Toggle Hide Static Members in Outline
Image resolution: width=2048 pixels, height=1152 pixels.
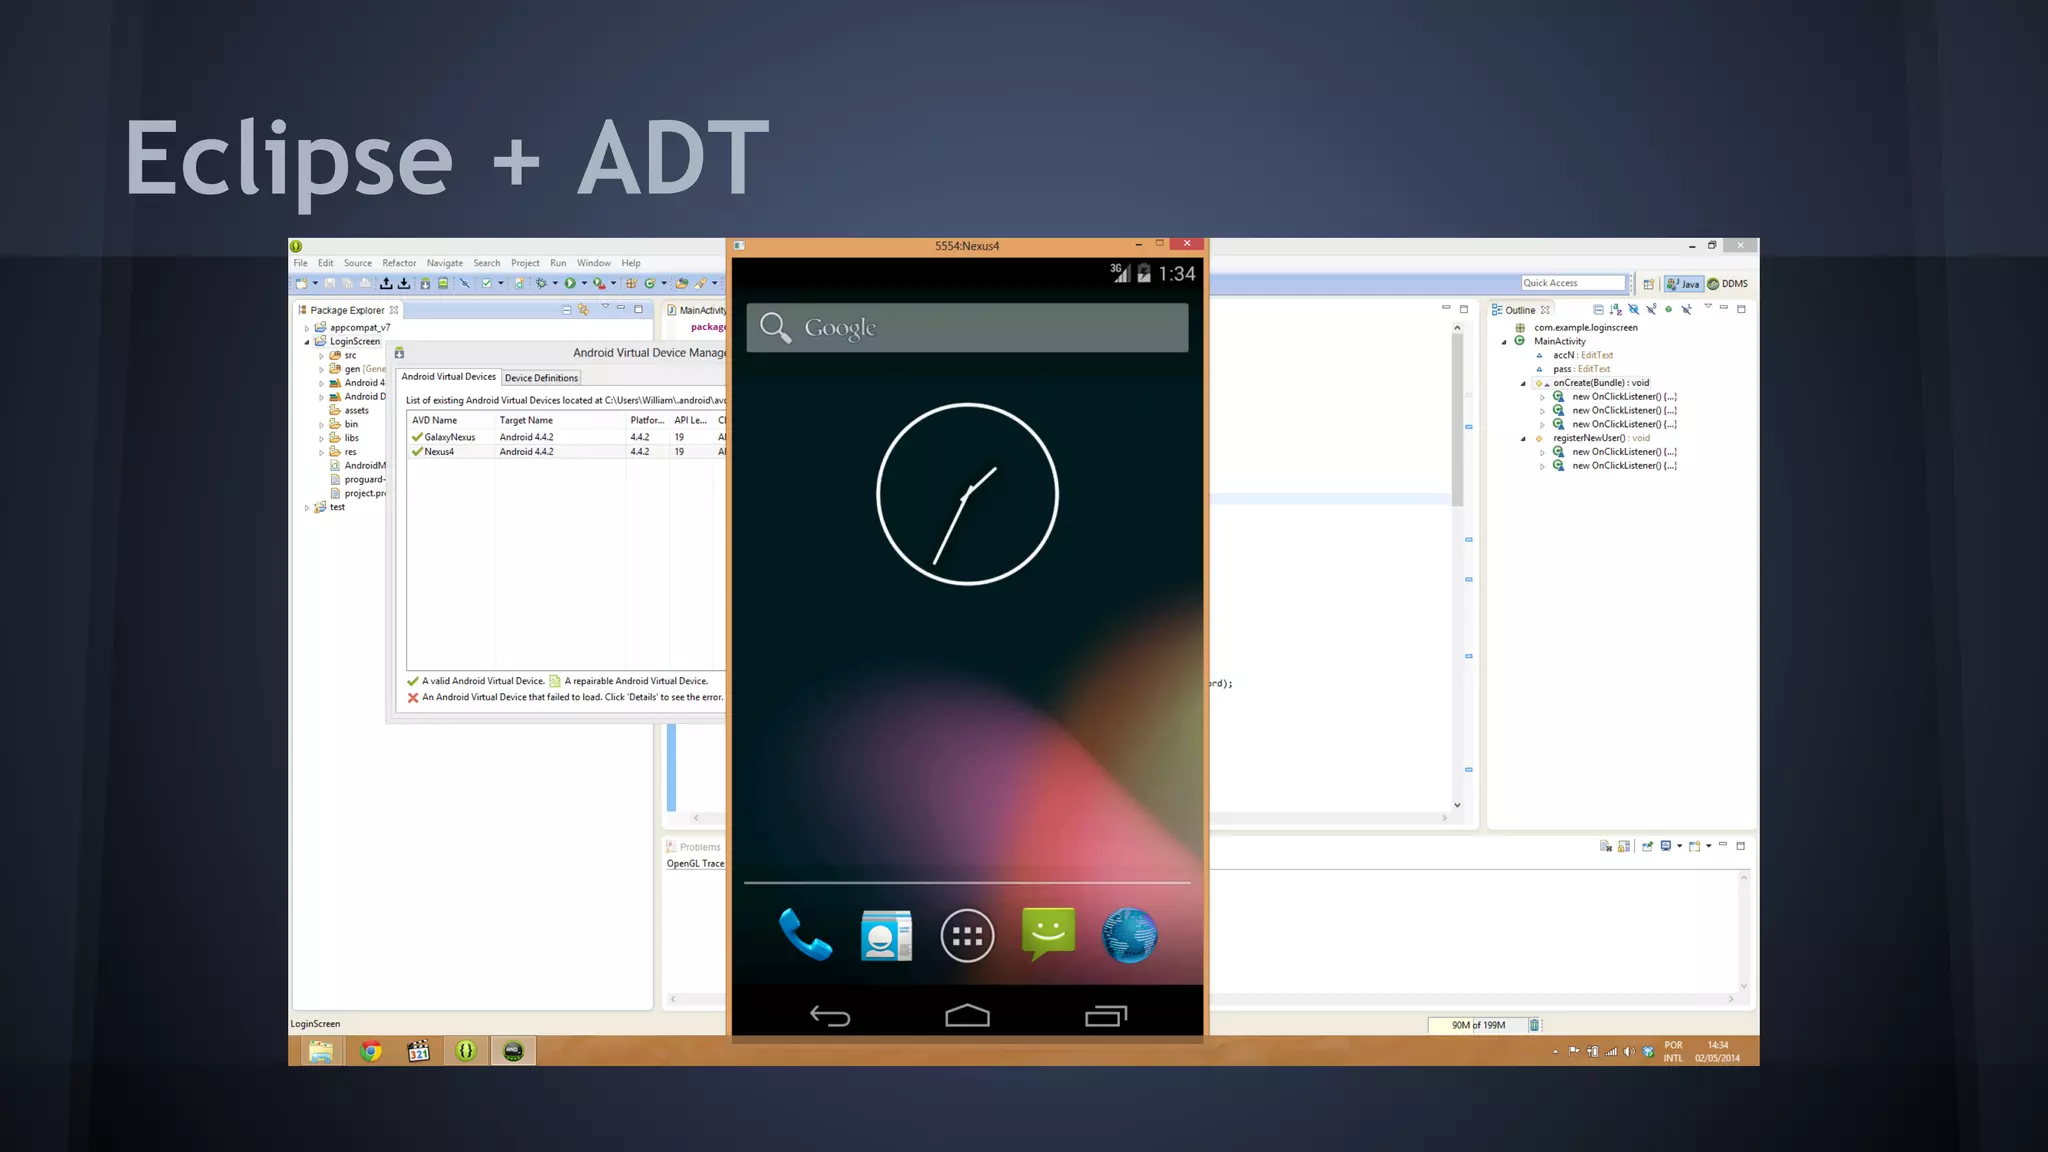(x=1651, y=310)
